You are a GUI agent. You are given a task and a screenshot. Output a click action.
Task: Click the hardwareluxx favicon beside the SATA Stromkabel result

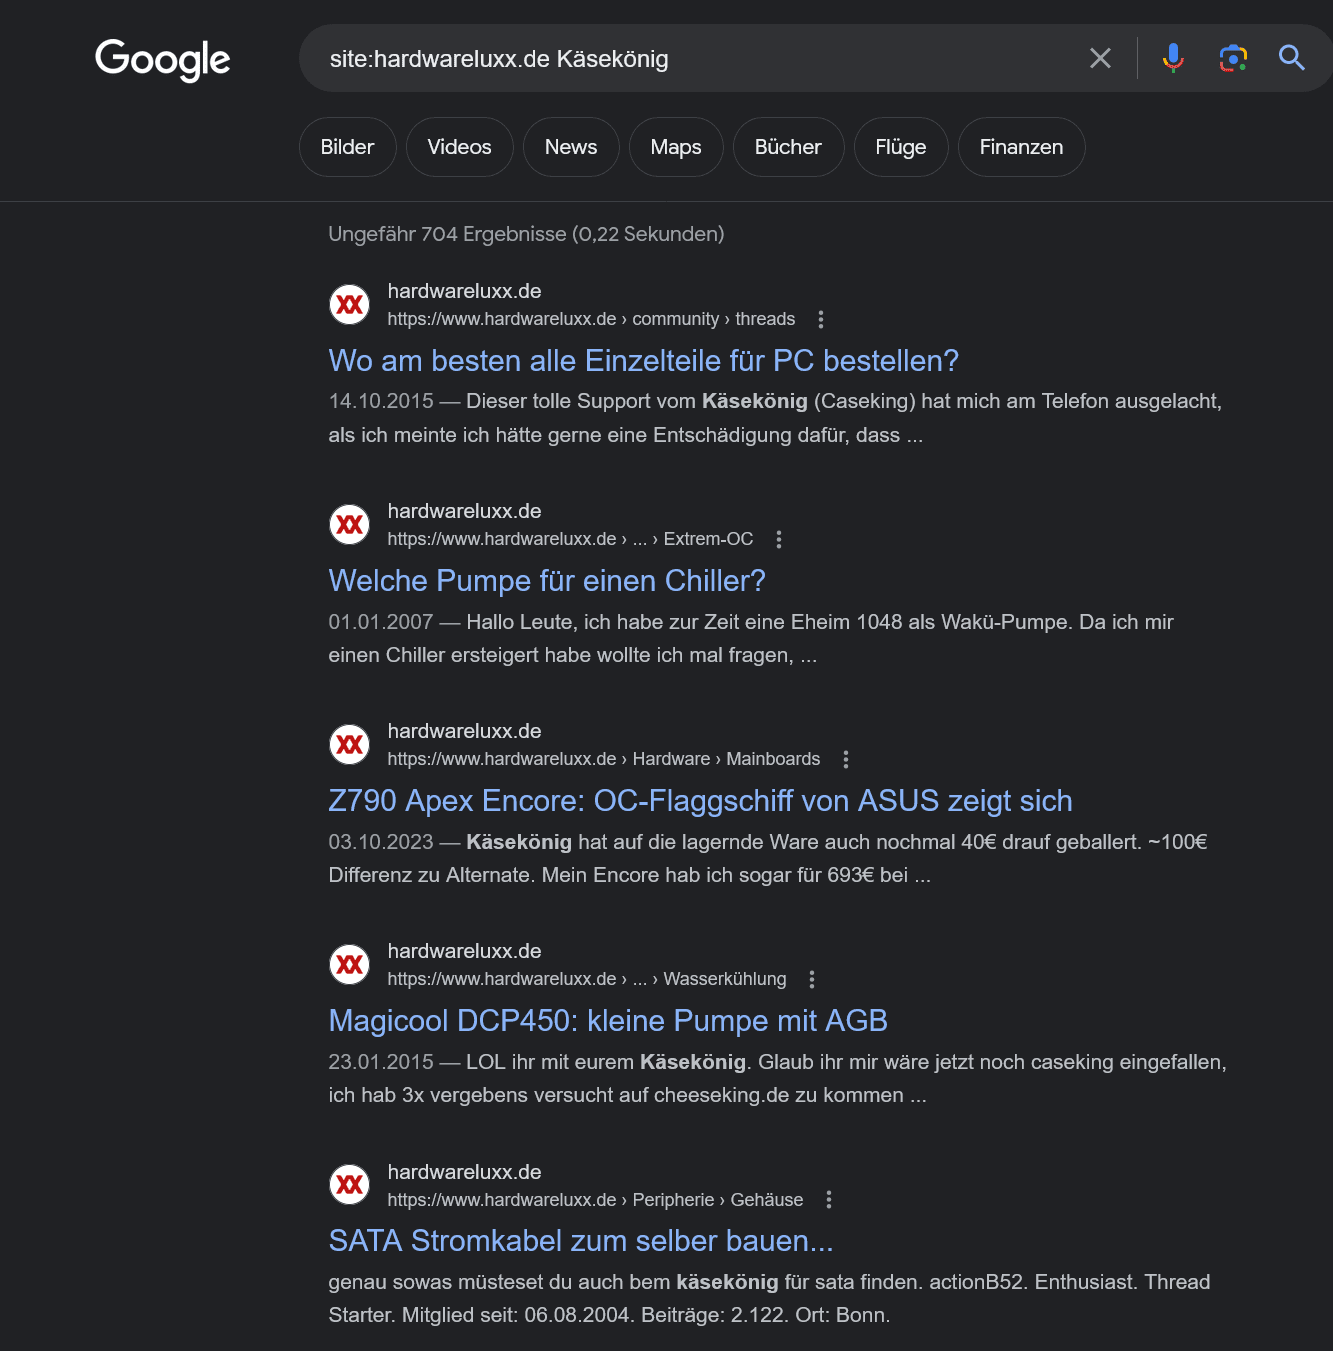350,1185
